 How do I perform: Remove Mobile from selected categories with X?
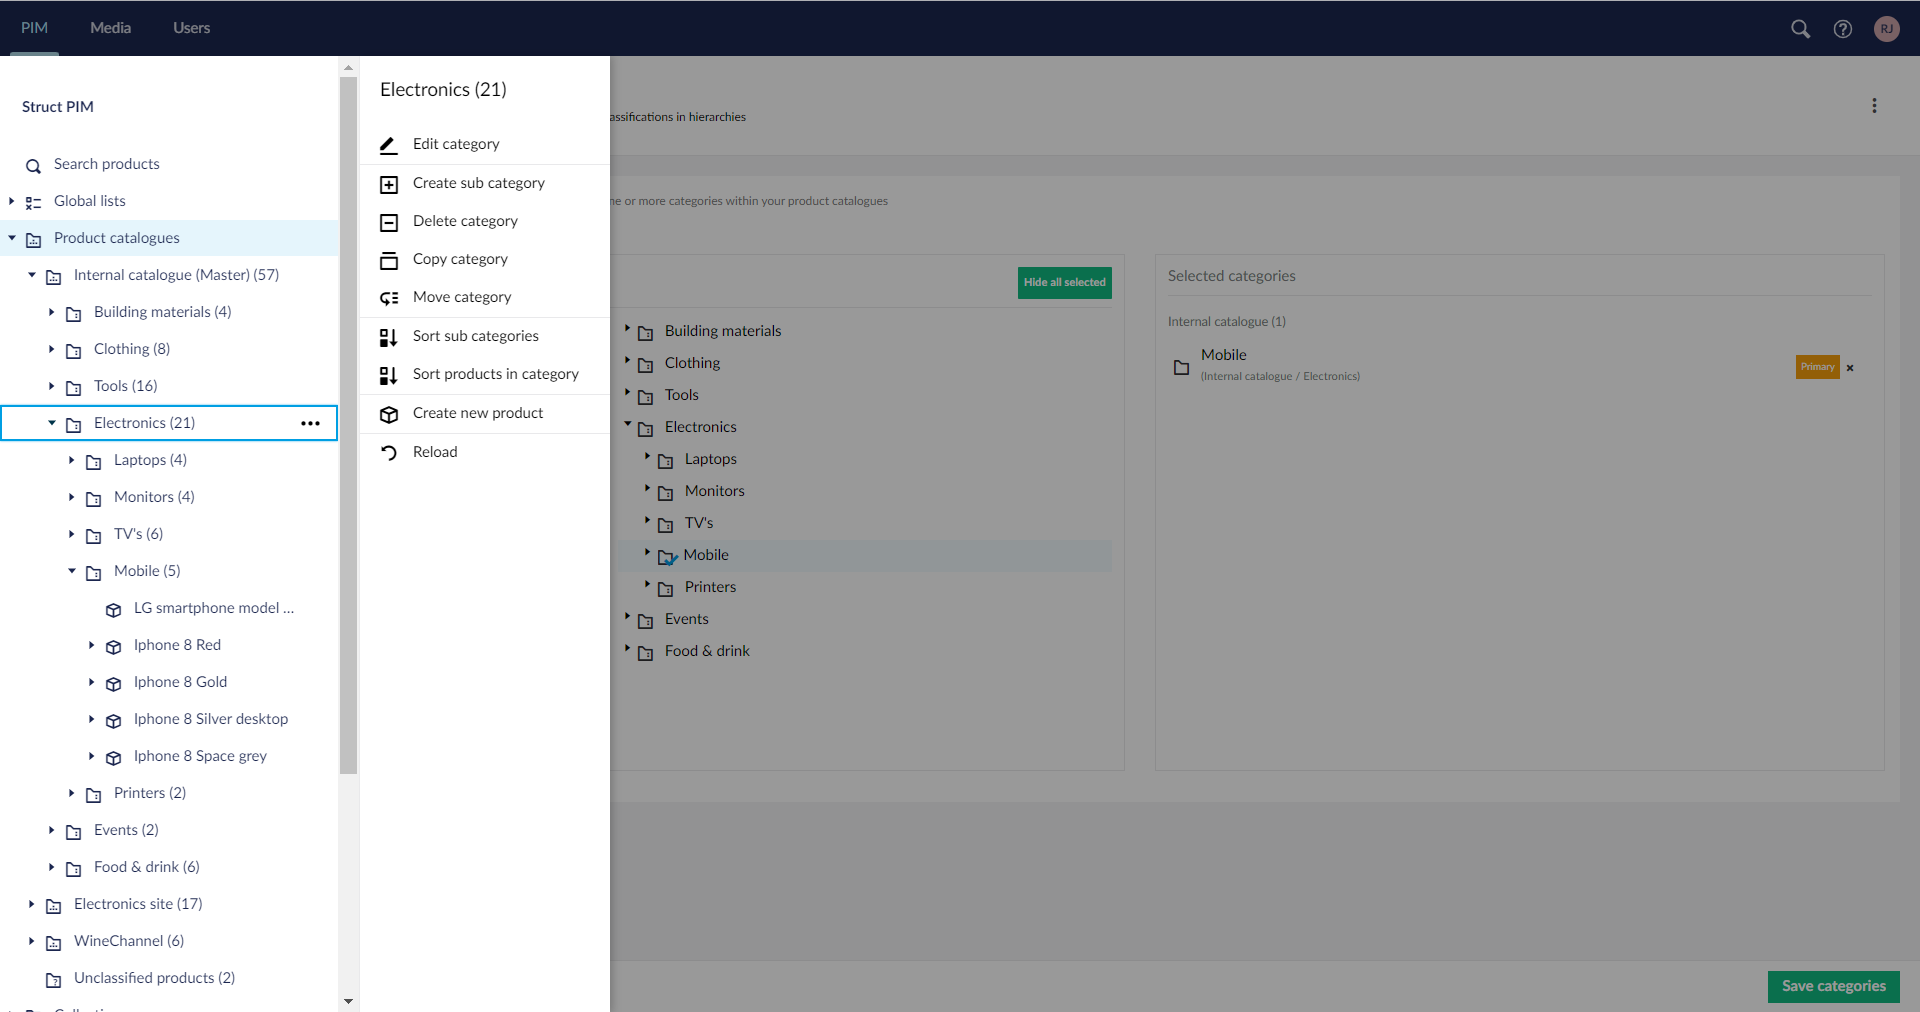click(1850, 368)
